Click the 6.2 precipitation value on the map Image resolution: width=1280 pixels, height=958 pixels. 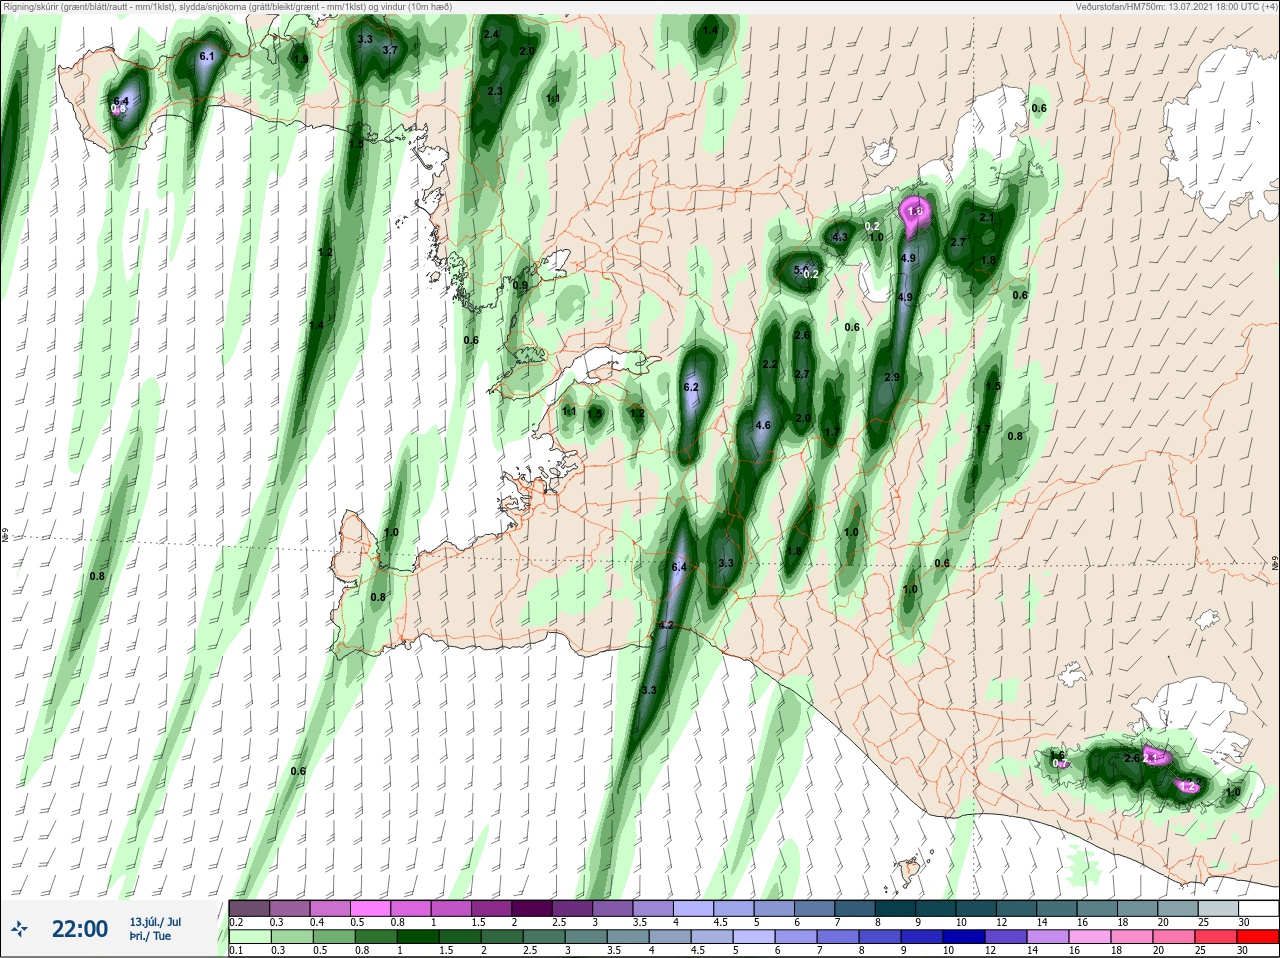pos(691,387)
